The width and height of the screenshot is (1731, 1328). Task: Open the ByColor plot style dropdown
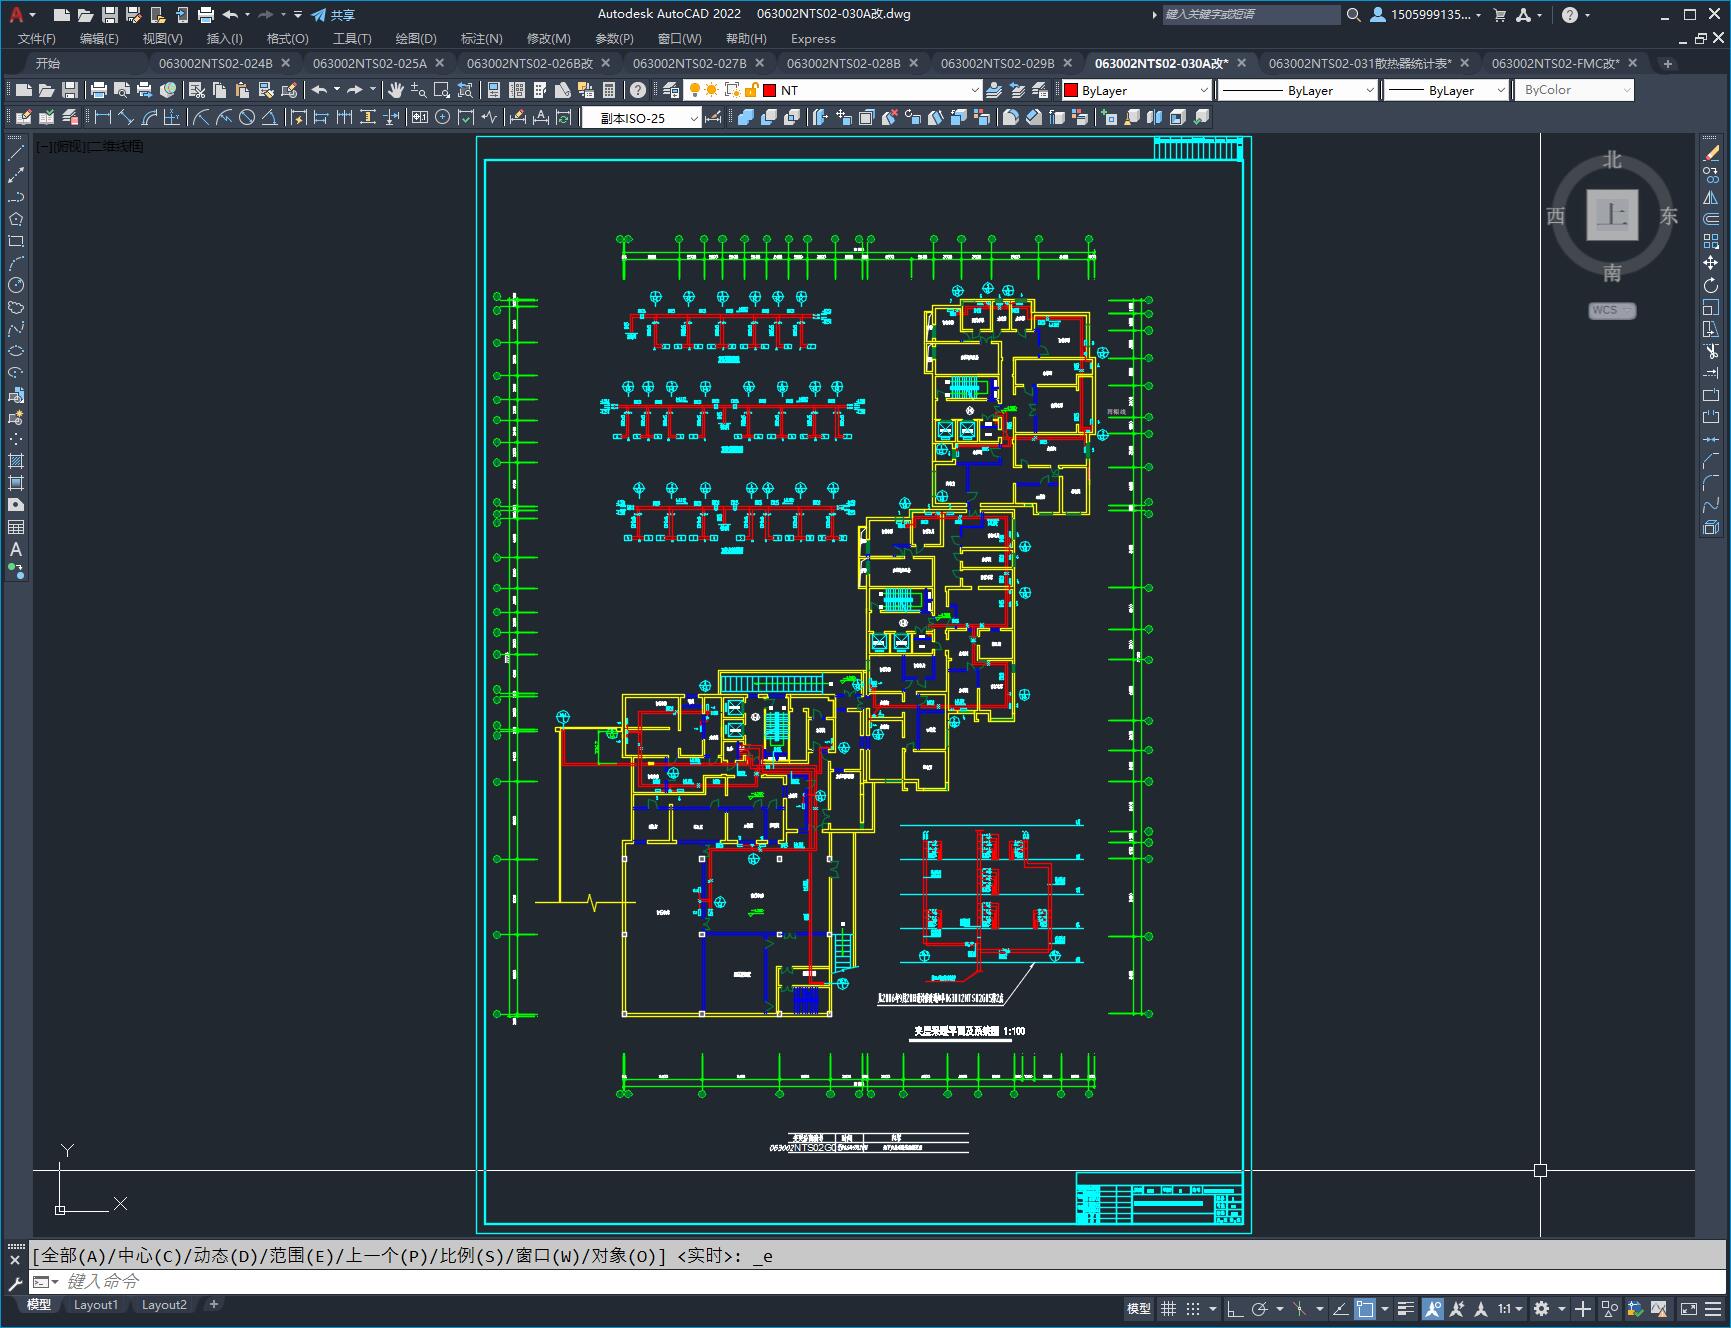(x=1573, y=90)
